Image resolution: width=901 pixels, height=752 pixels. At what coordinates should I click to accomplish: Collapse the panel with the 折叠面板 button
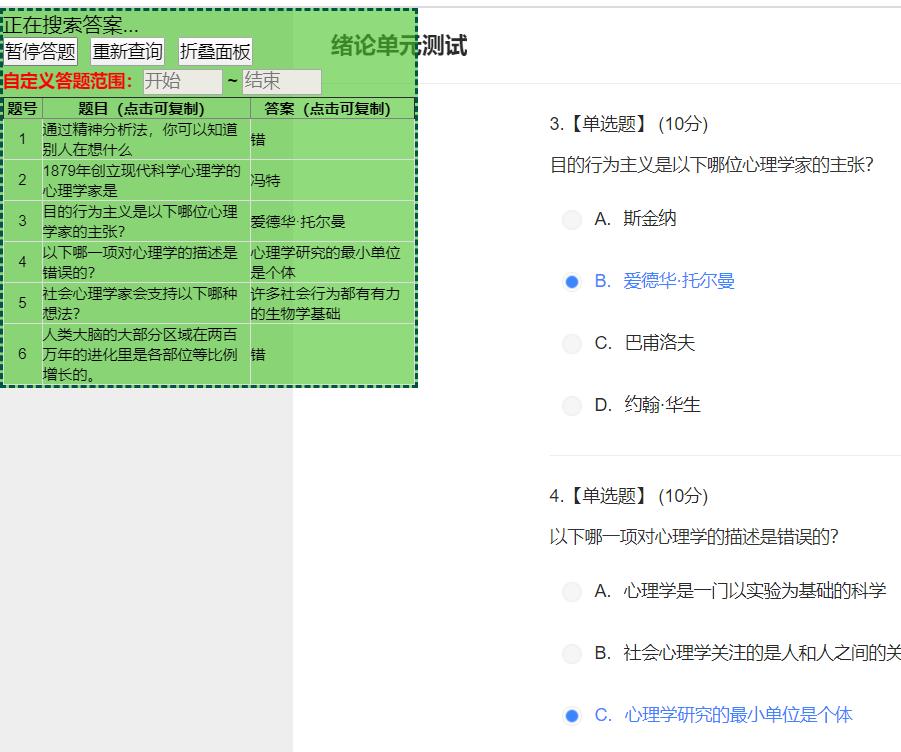[x=215, y=52]
